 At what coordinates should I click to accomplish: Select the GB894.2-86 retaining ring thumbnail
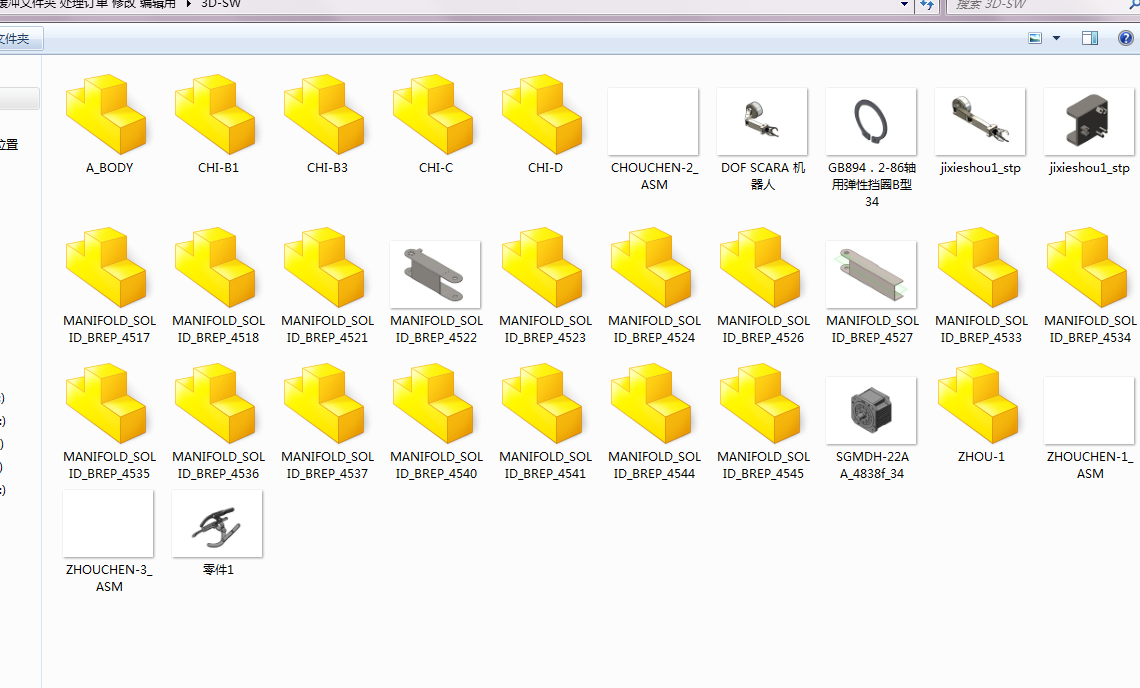coord(871,121)
